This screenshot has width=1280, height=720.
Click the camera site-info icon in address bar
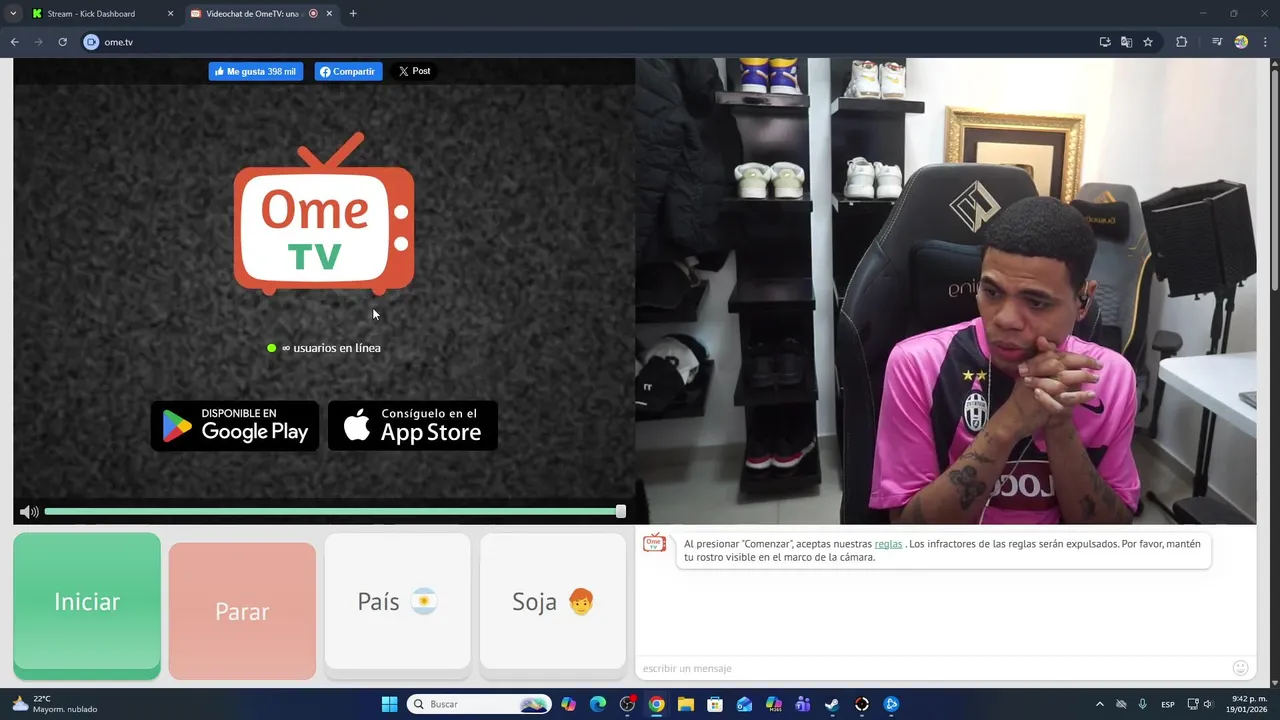click(x=91, y=42)
